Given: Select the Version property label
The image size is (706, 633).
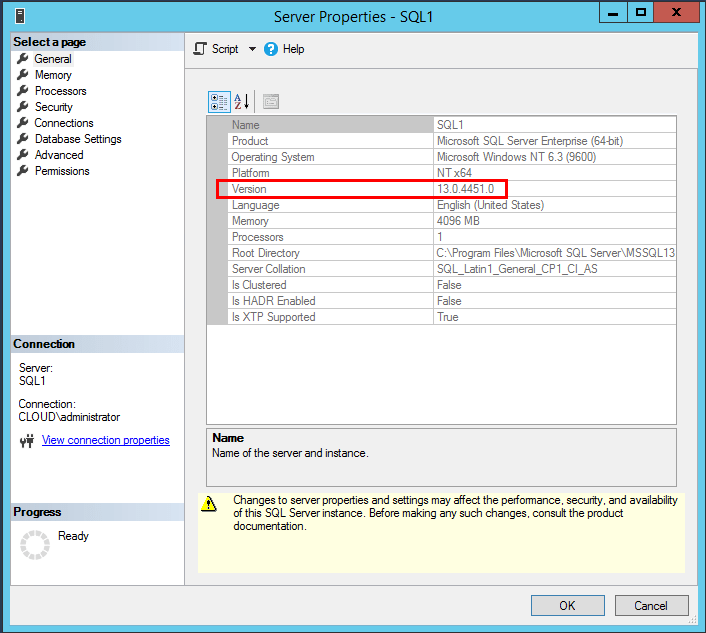Looking at the screenshot, I should (x=249, y=189).
